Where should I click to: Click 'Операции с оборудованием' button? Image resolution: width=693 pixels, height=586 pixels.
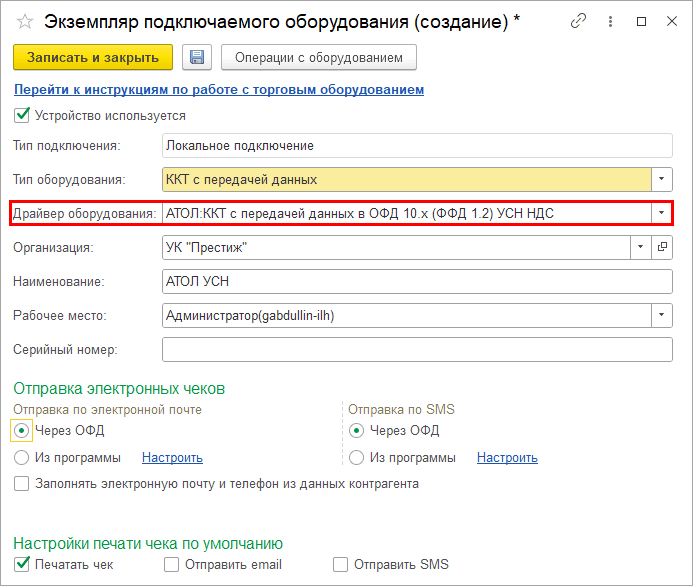point(318,58)
